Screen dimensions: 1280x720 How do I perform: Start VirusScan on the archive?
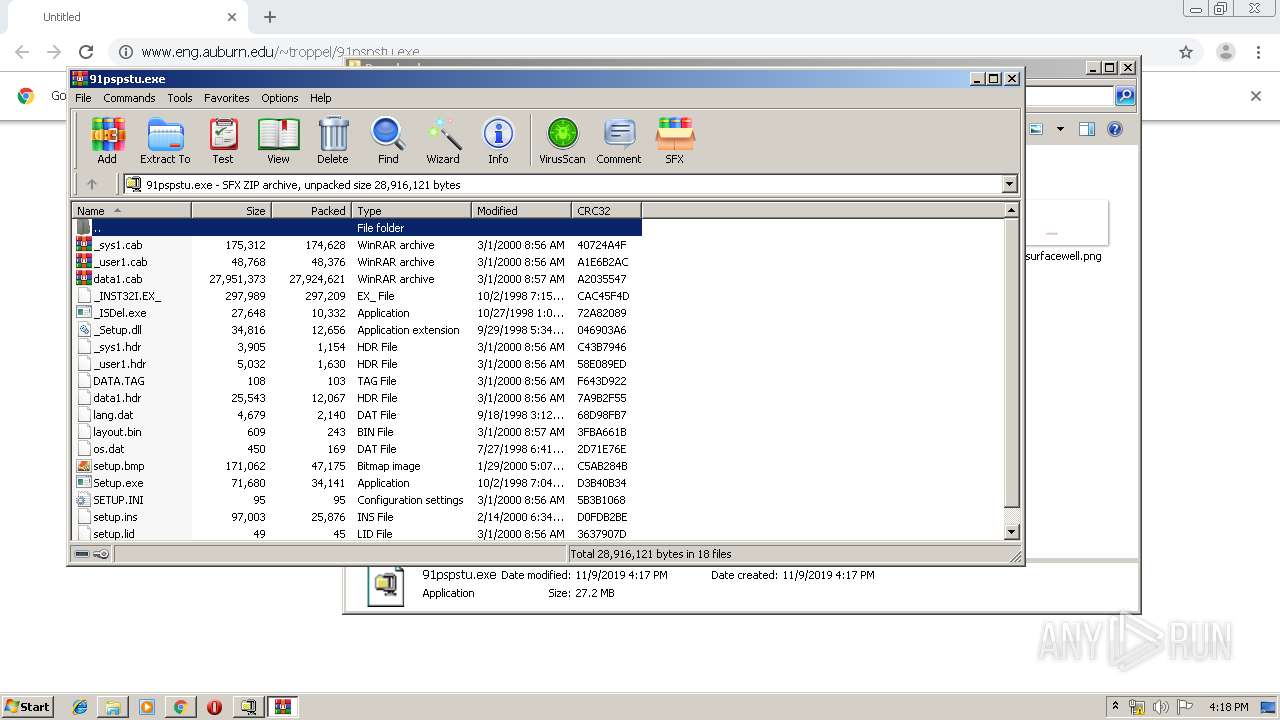coord(562,140)
